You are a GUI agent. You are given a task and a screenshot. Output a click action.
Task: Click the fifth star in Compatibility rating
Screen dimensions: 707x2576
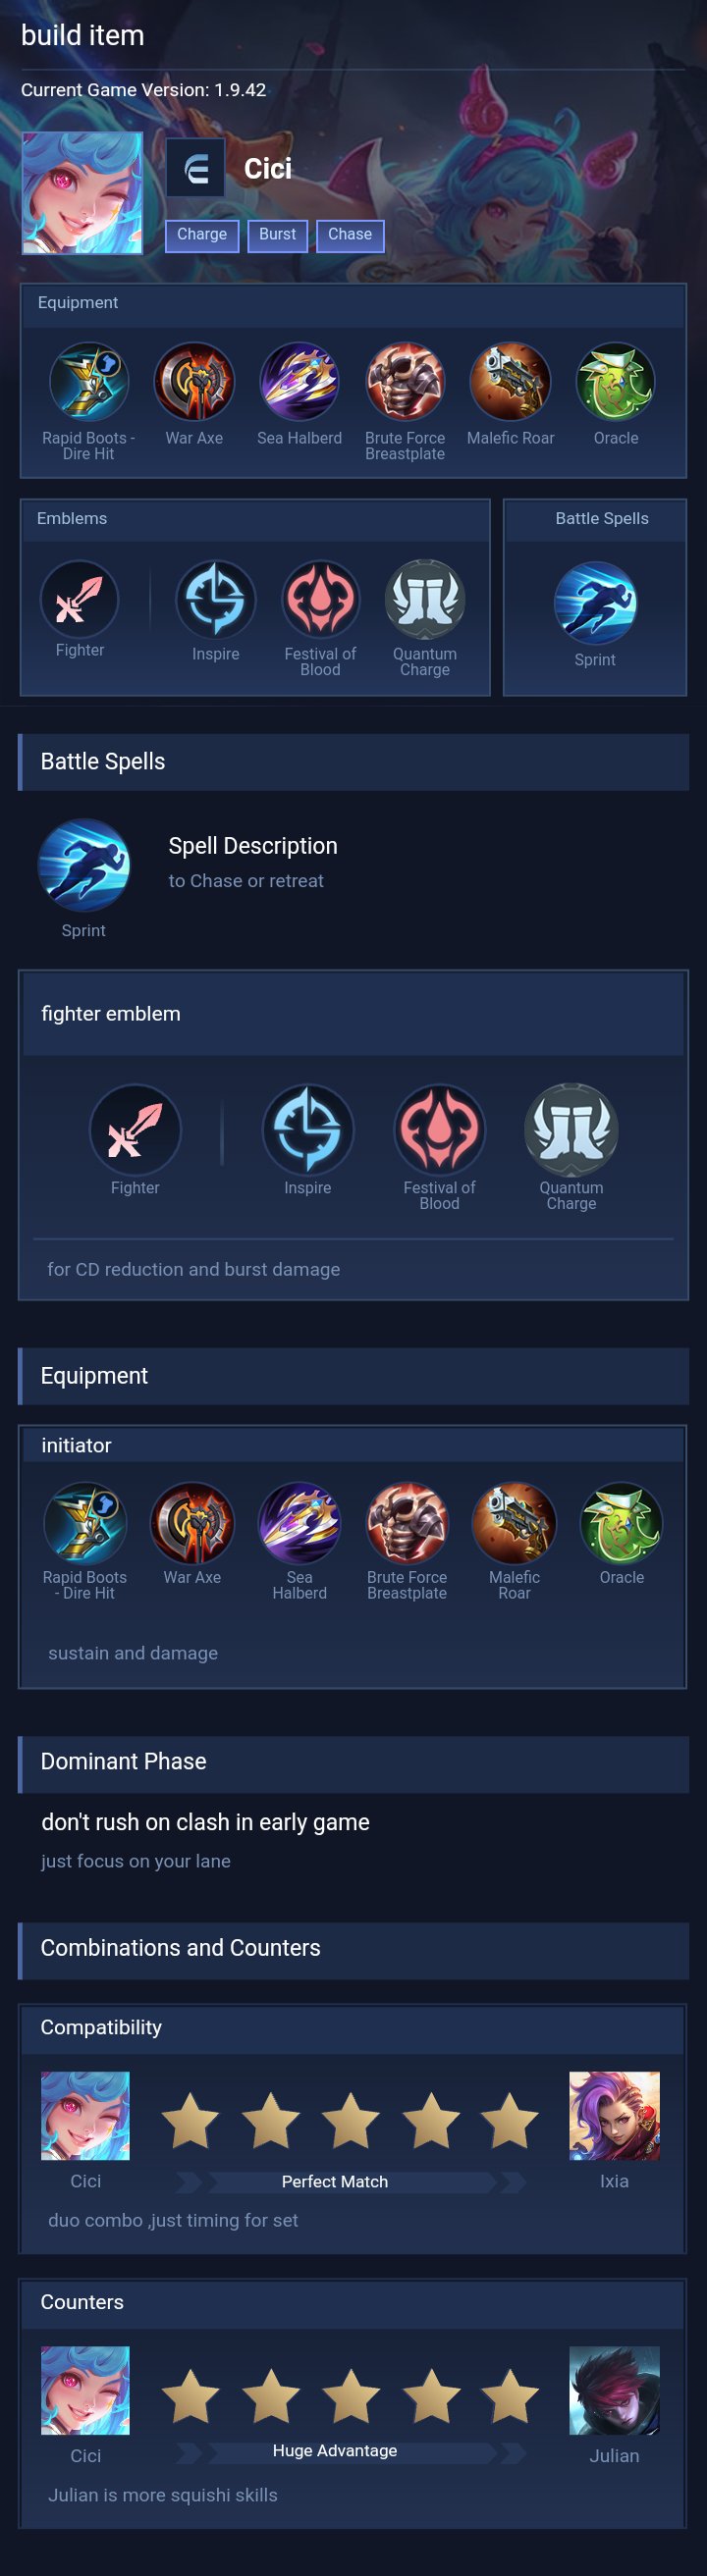510,2121
